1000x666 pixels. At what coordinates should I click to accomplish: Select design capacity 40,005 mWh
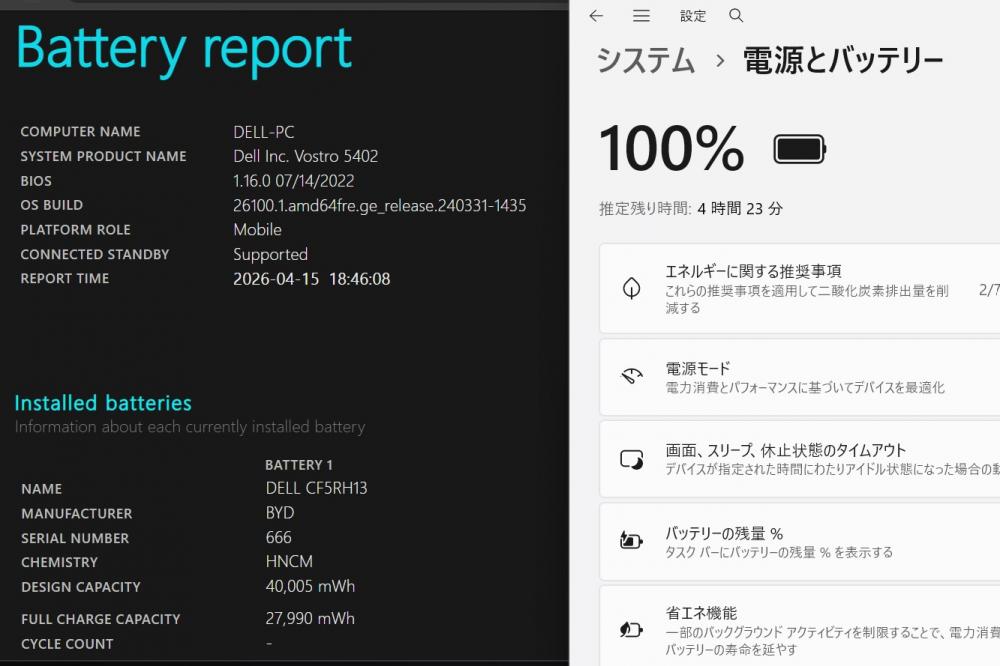[310, 586]
